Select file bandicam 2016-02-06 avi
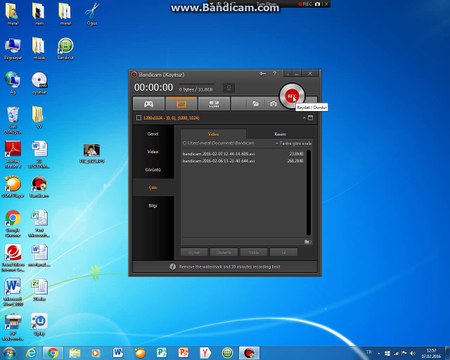Viewport: 450px width, 360px height. point(243,161)
